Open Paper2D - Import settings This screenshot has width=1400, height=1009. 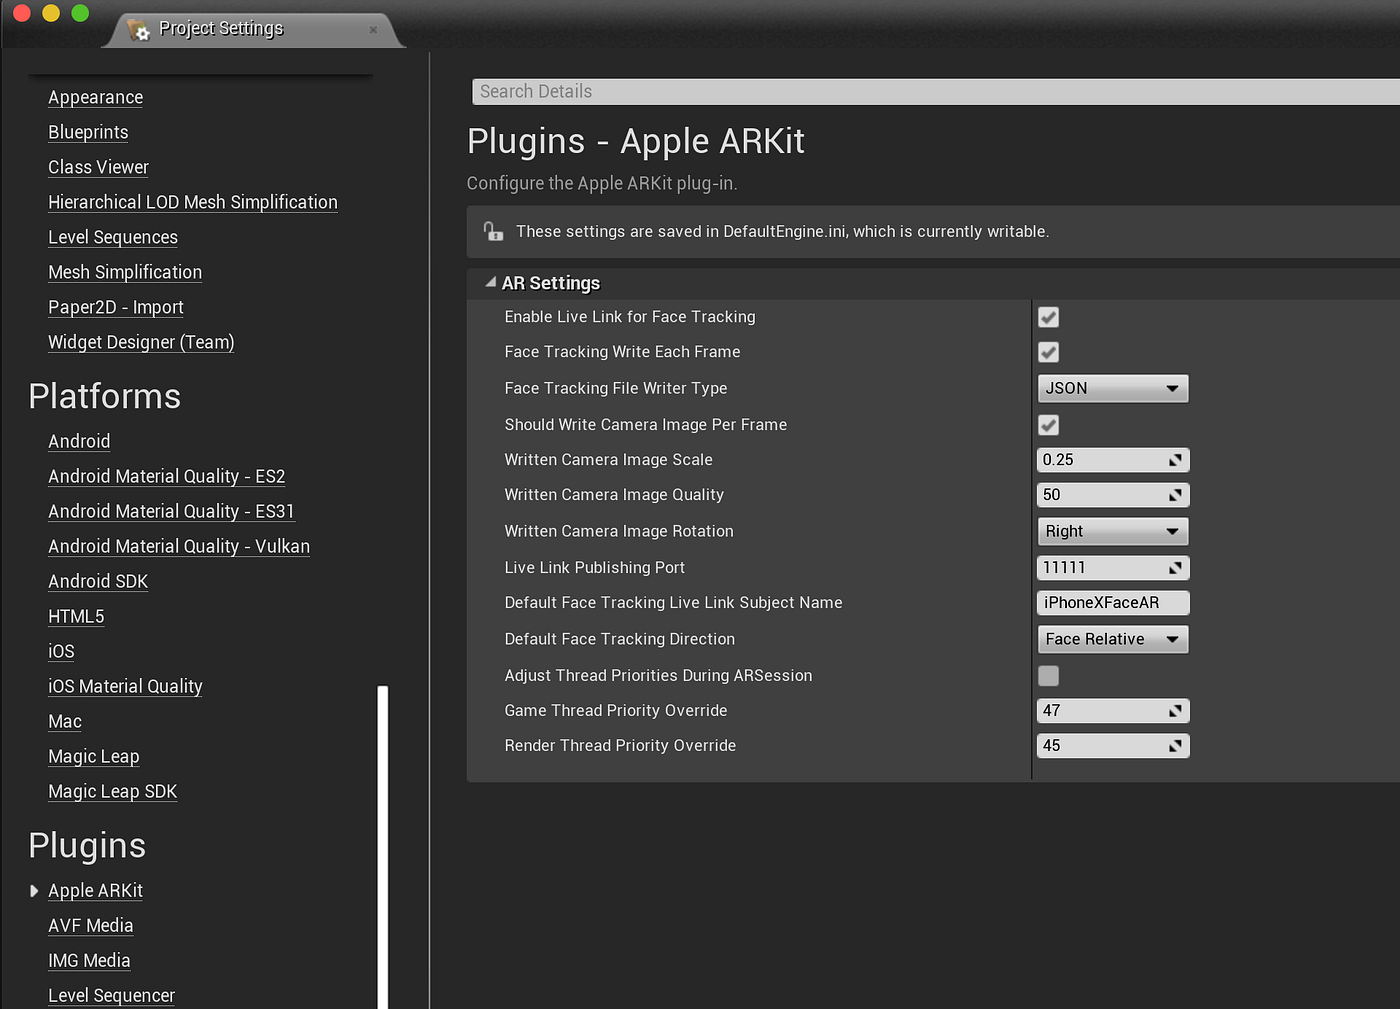tap(116, 307)
